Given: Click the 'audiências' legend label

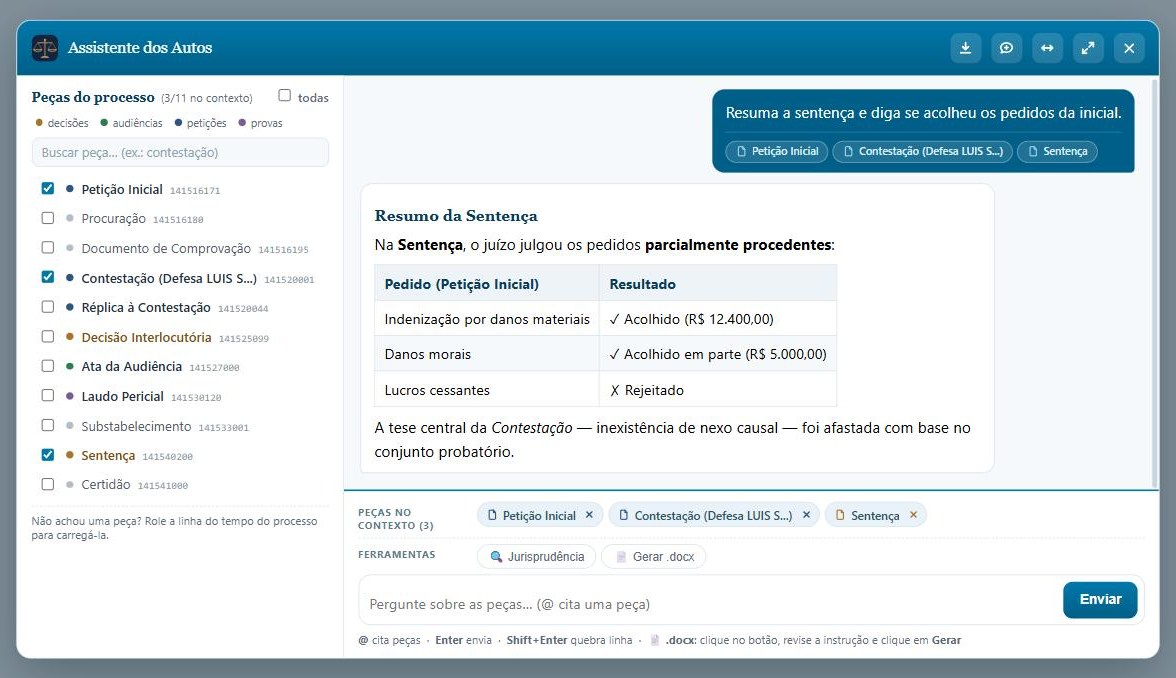Looking at the screenshot, I should click(x=137, y=123).
